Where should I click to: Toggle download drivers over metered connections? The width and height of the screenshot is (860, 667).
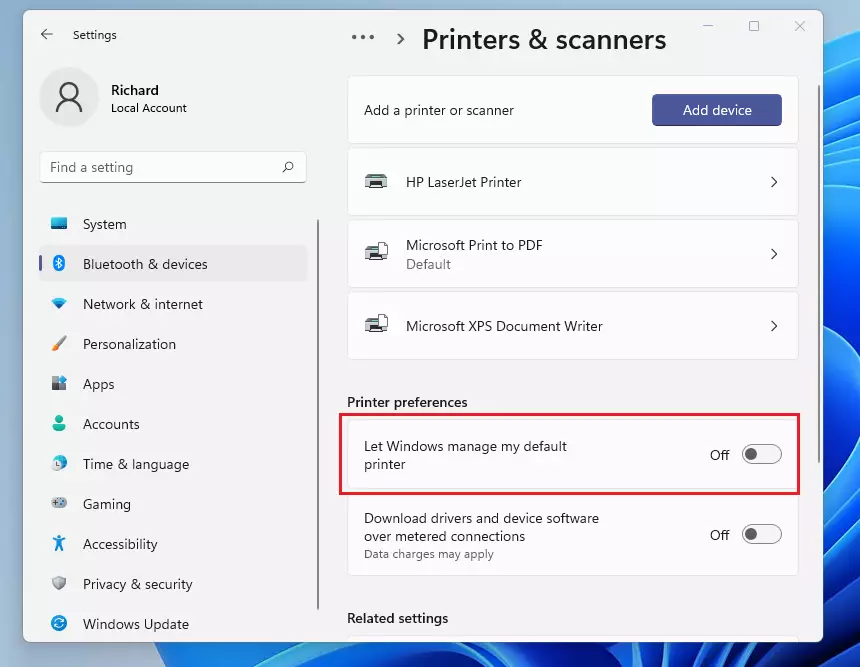click(x=761, y=534)
